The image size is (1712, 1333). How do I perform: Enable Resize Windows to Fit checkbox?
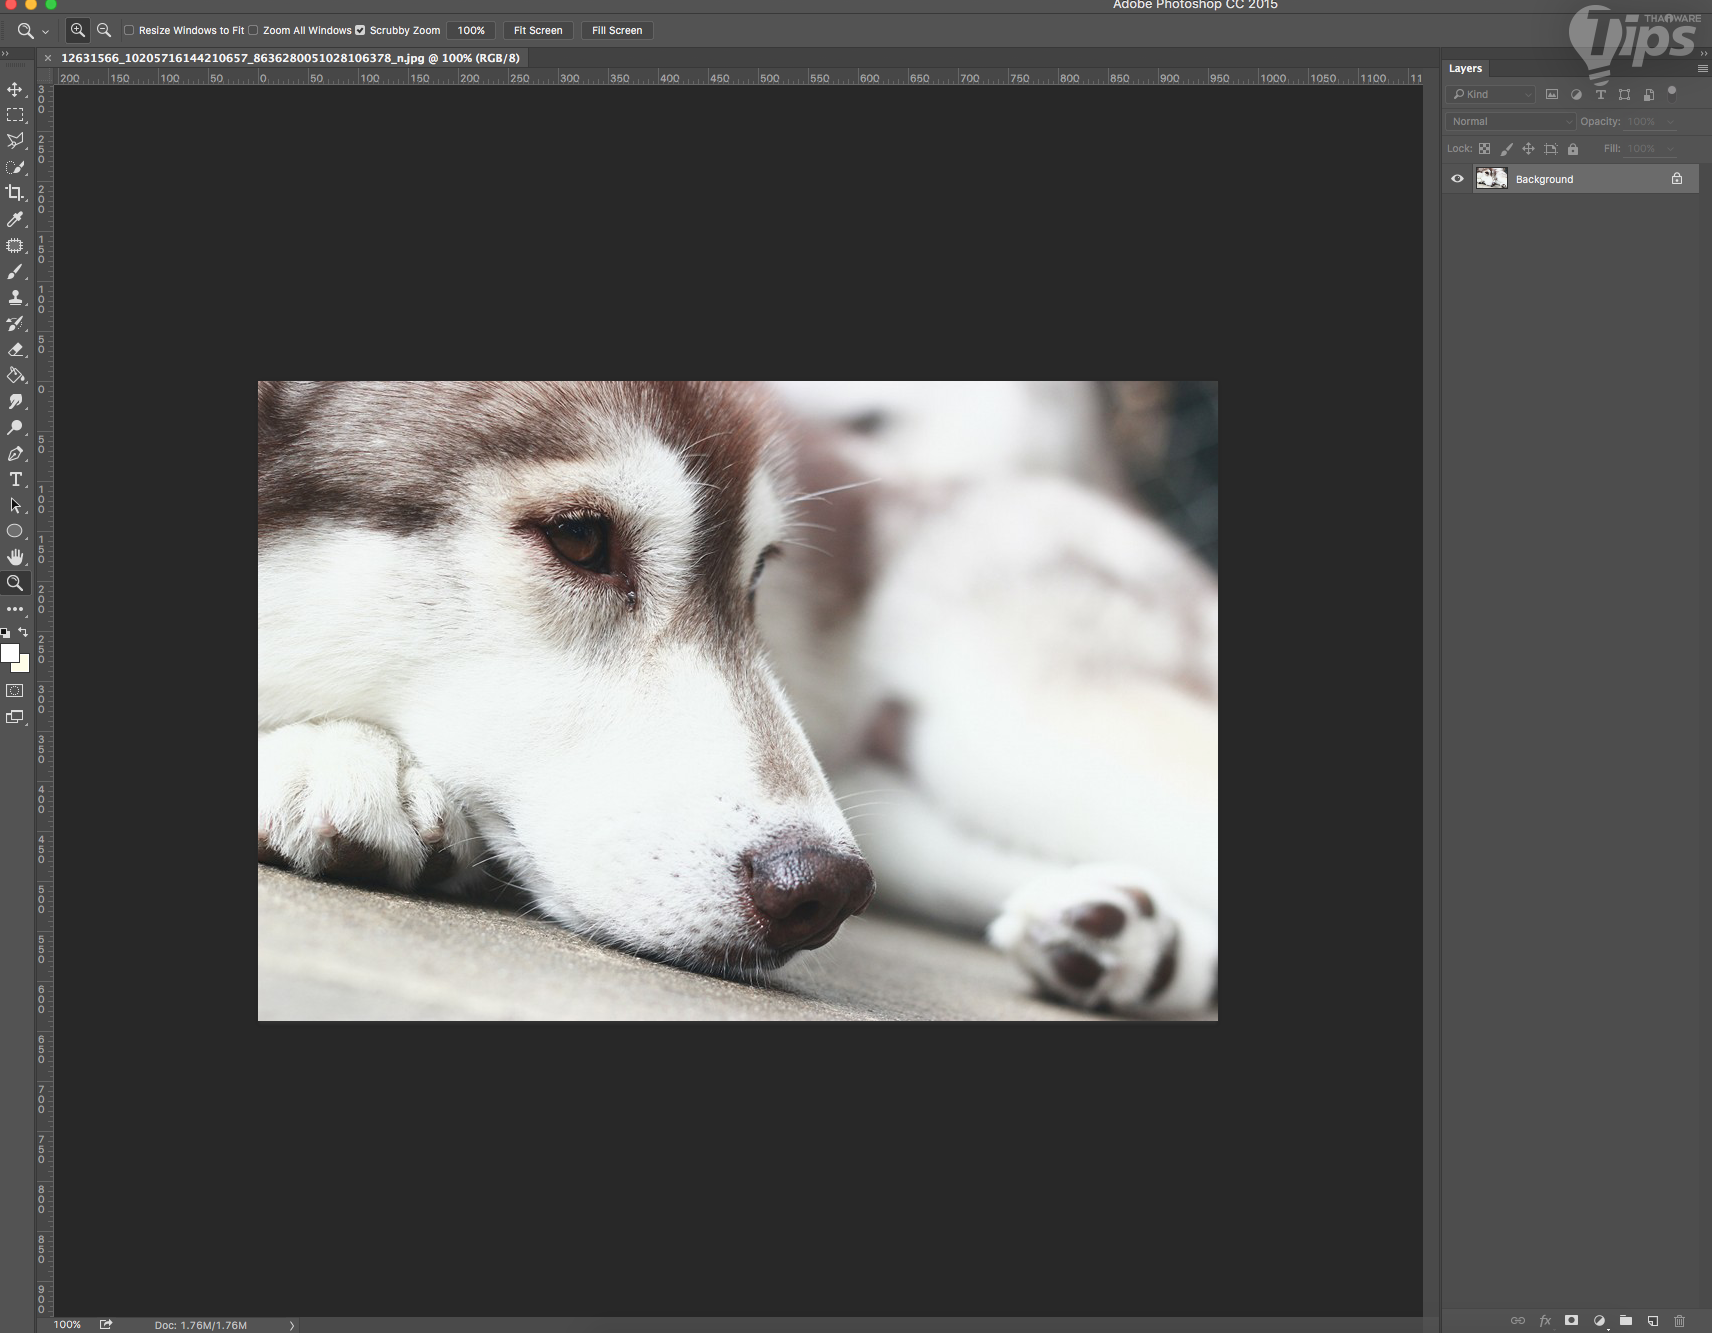pos(129,30)
